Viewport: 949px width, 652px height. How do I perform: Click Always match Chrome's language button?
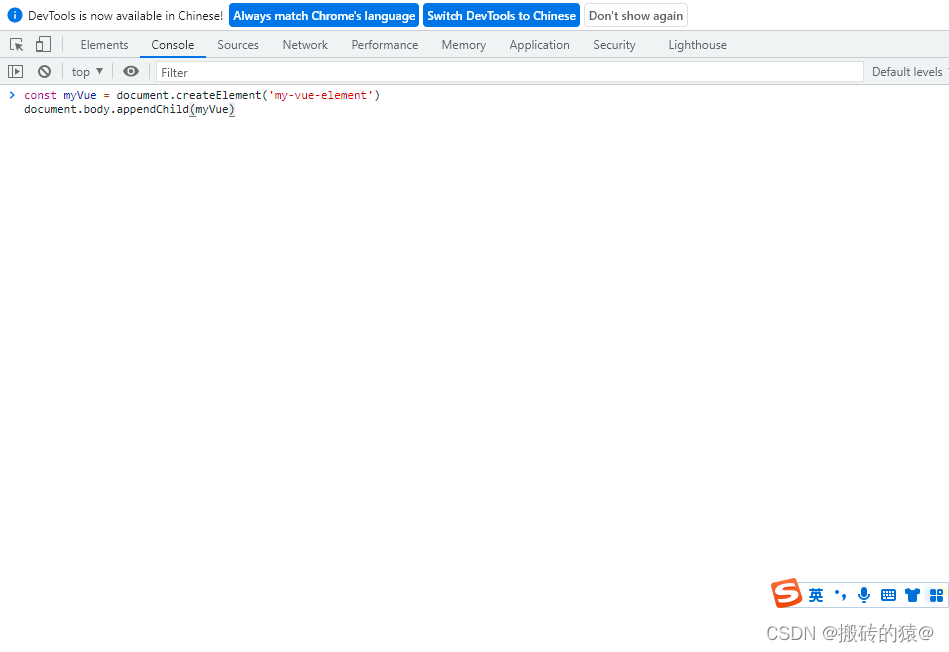[324, 16]
